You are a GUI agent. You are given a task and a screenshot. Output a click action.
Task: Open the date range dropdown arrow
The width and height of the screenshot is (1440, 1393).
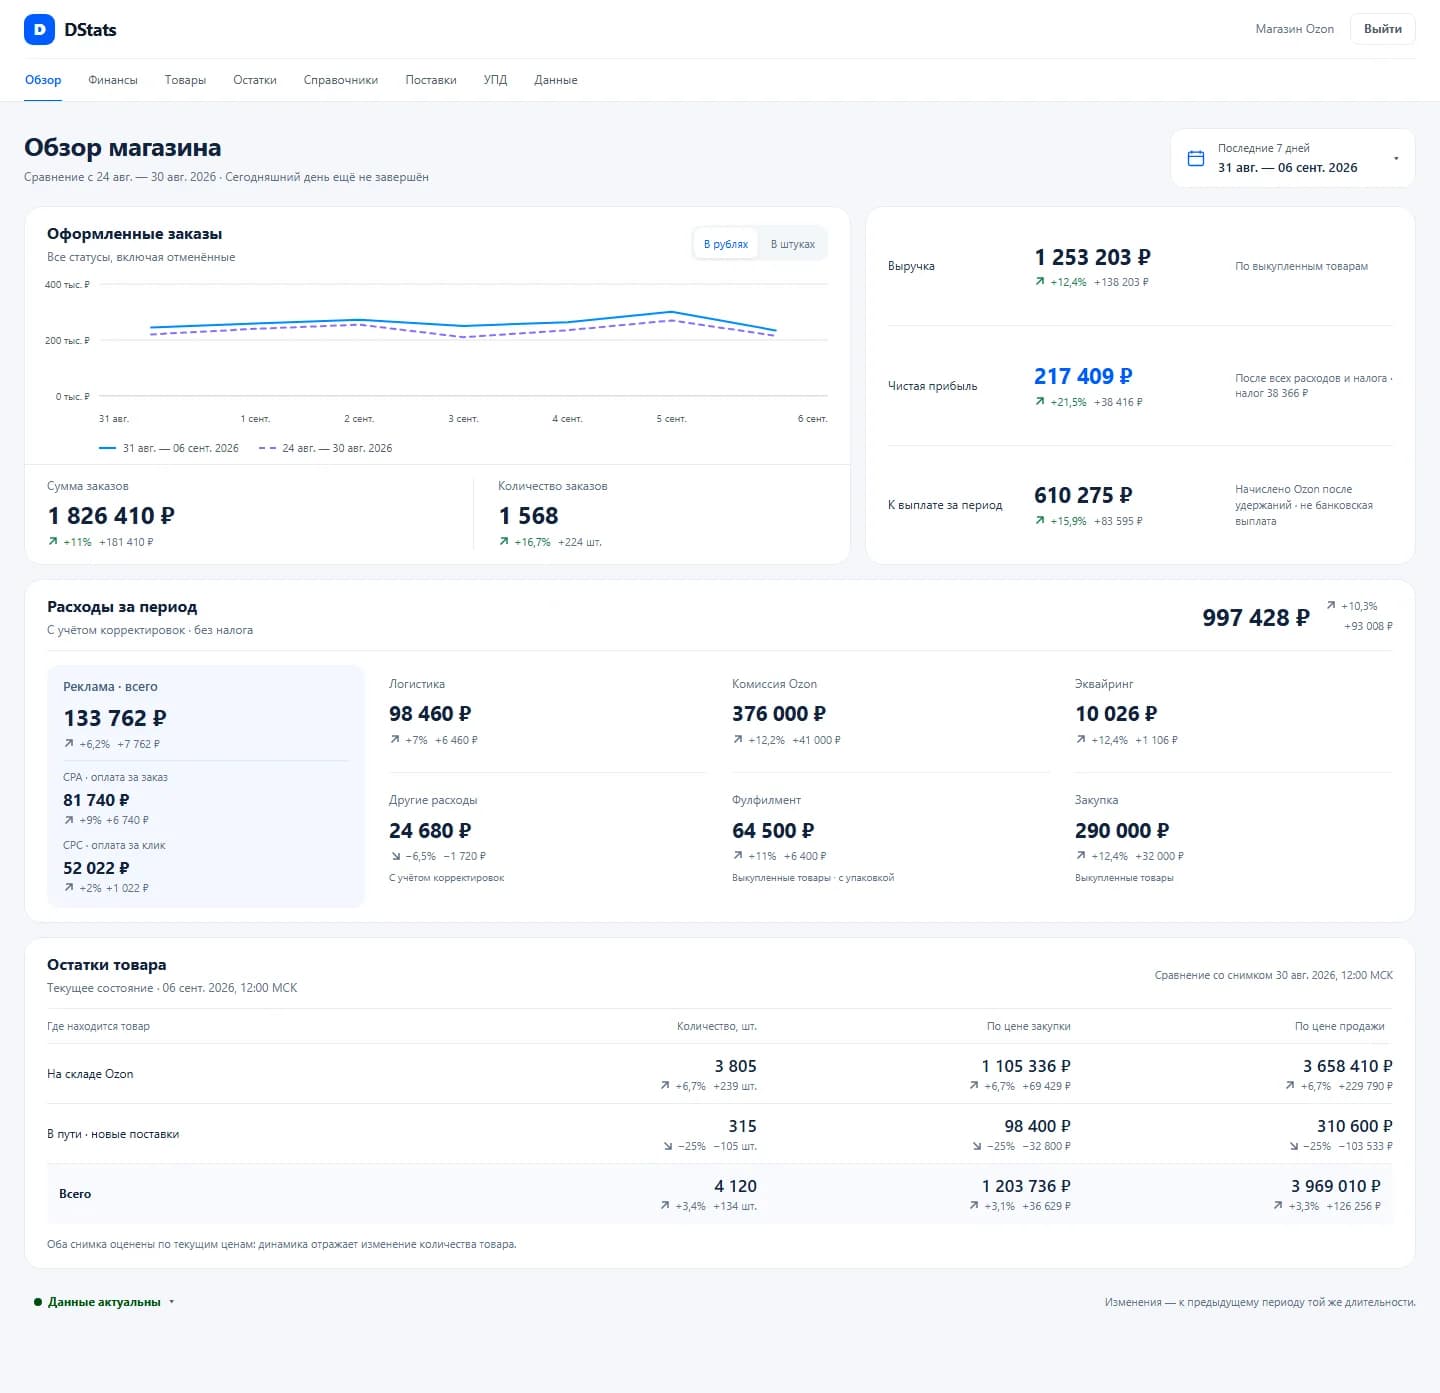click(x=1396, y=158)
